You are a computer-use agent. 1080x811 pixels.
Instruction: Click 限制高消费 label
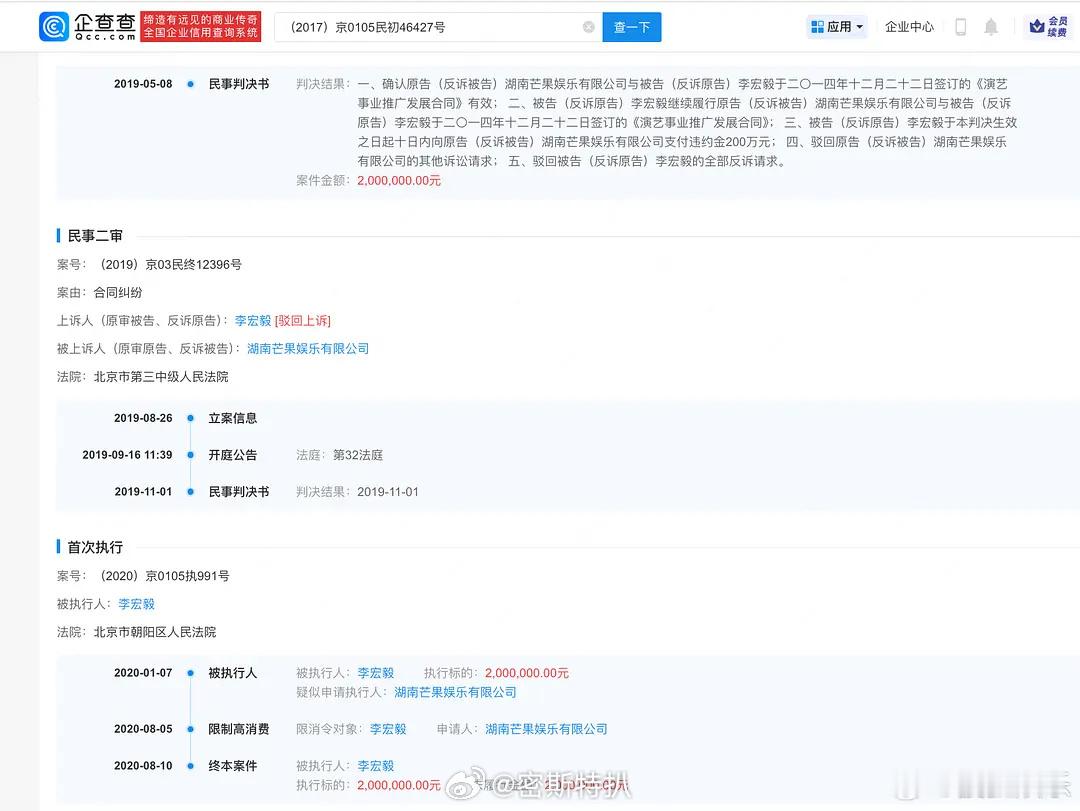(x=239, y=729)
